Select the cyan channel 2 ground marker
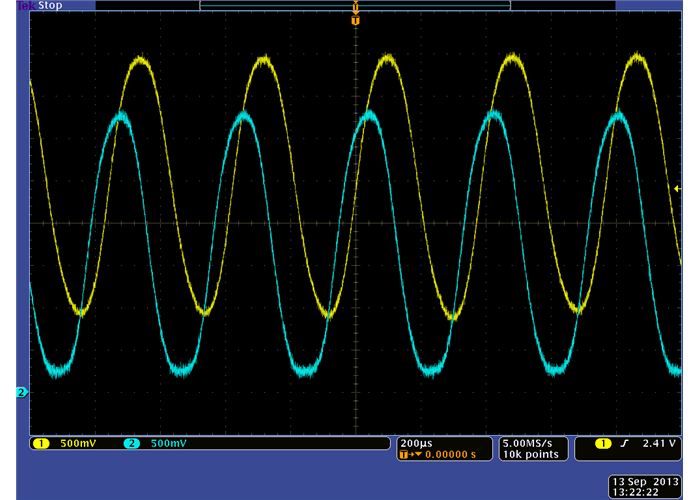 [x=21, y=392]
